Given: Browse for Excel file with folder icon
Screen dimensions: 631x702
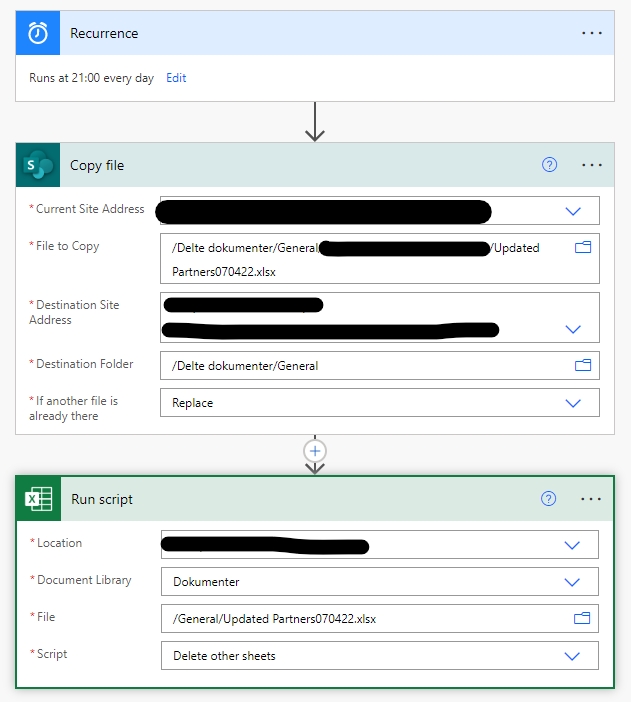Looking at the screenshot, I should tap(582, 618).
